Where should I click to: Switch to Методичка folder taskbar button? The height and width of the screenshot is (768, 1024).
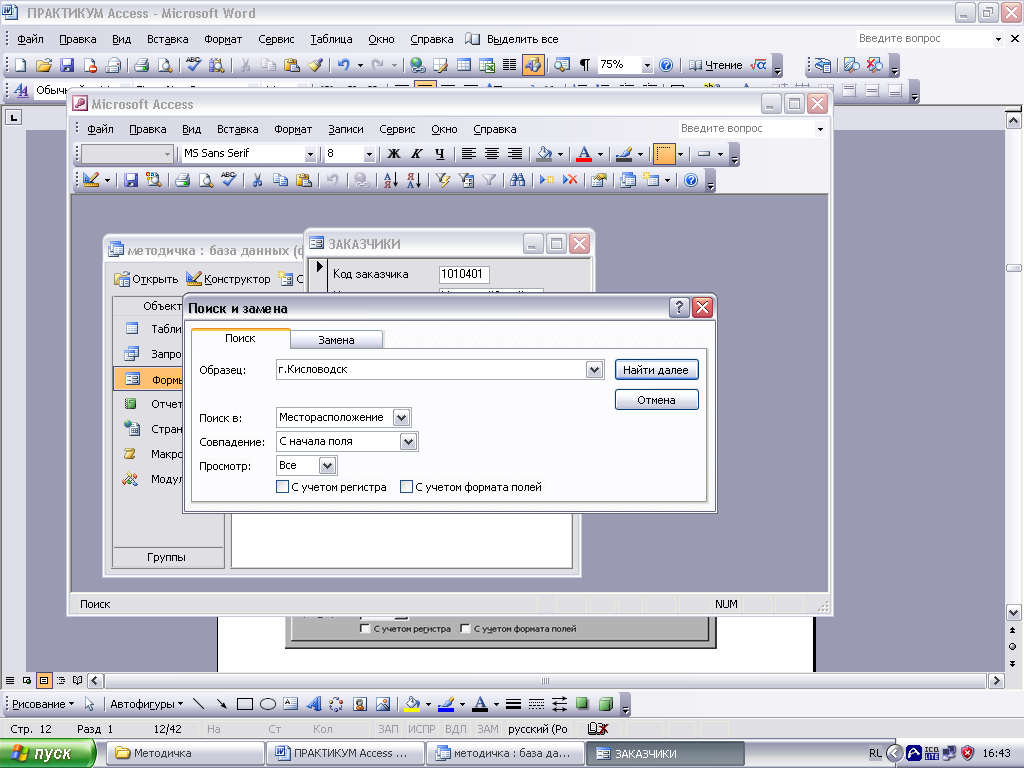coord(185,754)
